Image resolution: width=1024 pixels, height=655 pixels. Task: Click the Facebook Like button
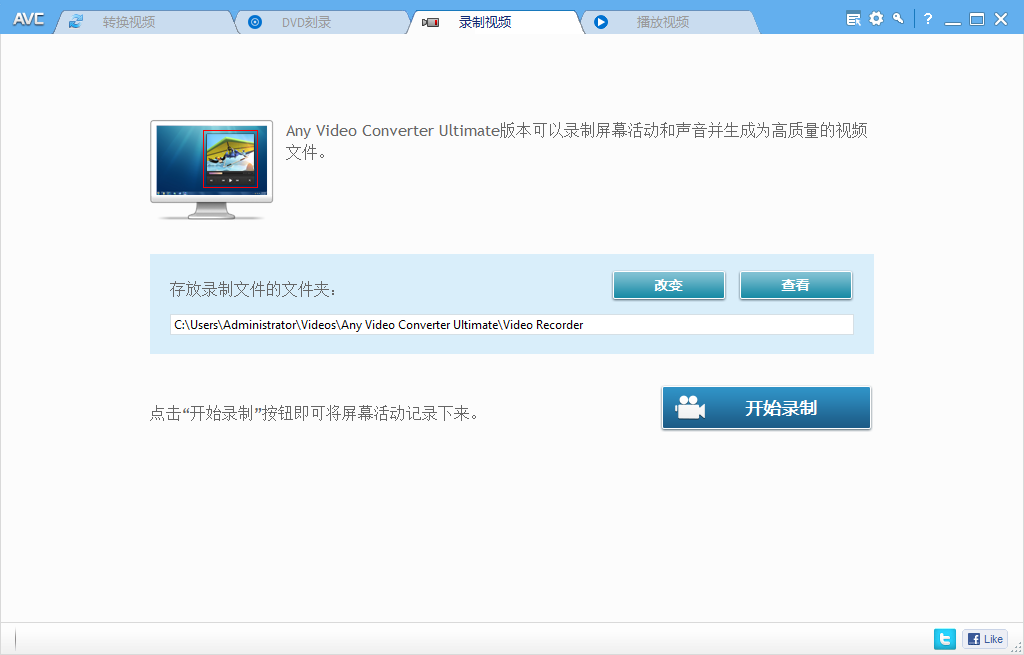click(x=984, y=638)
